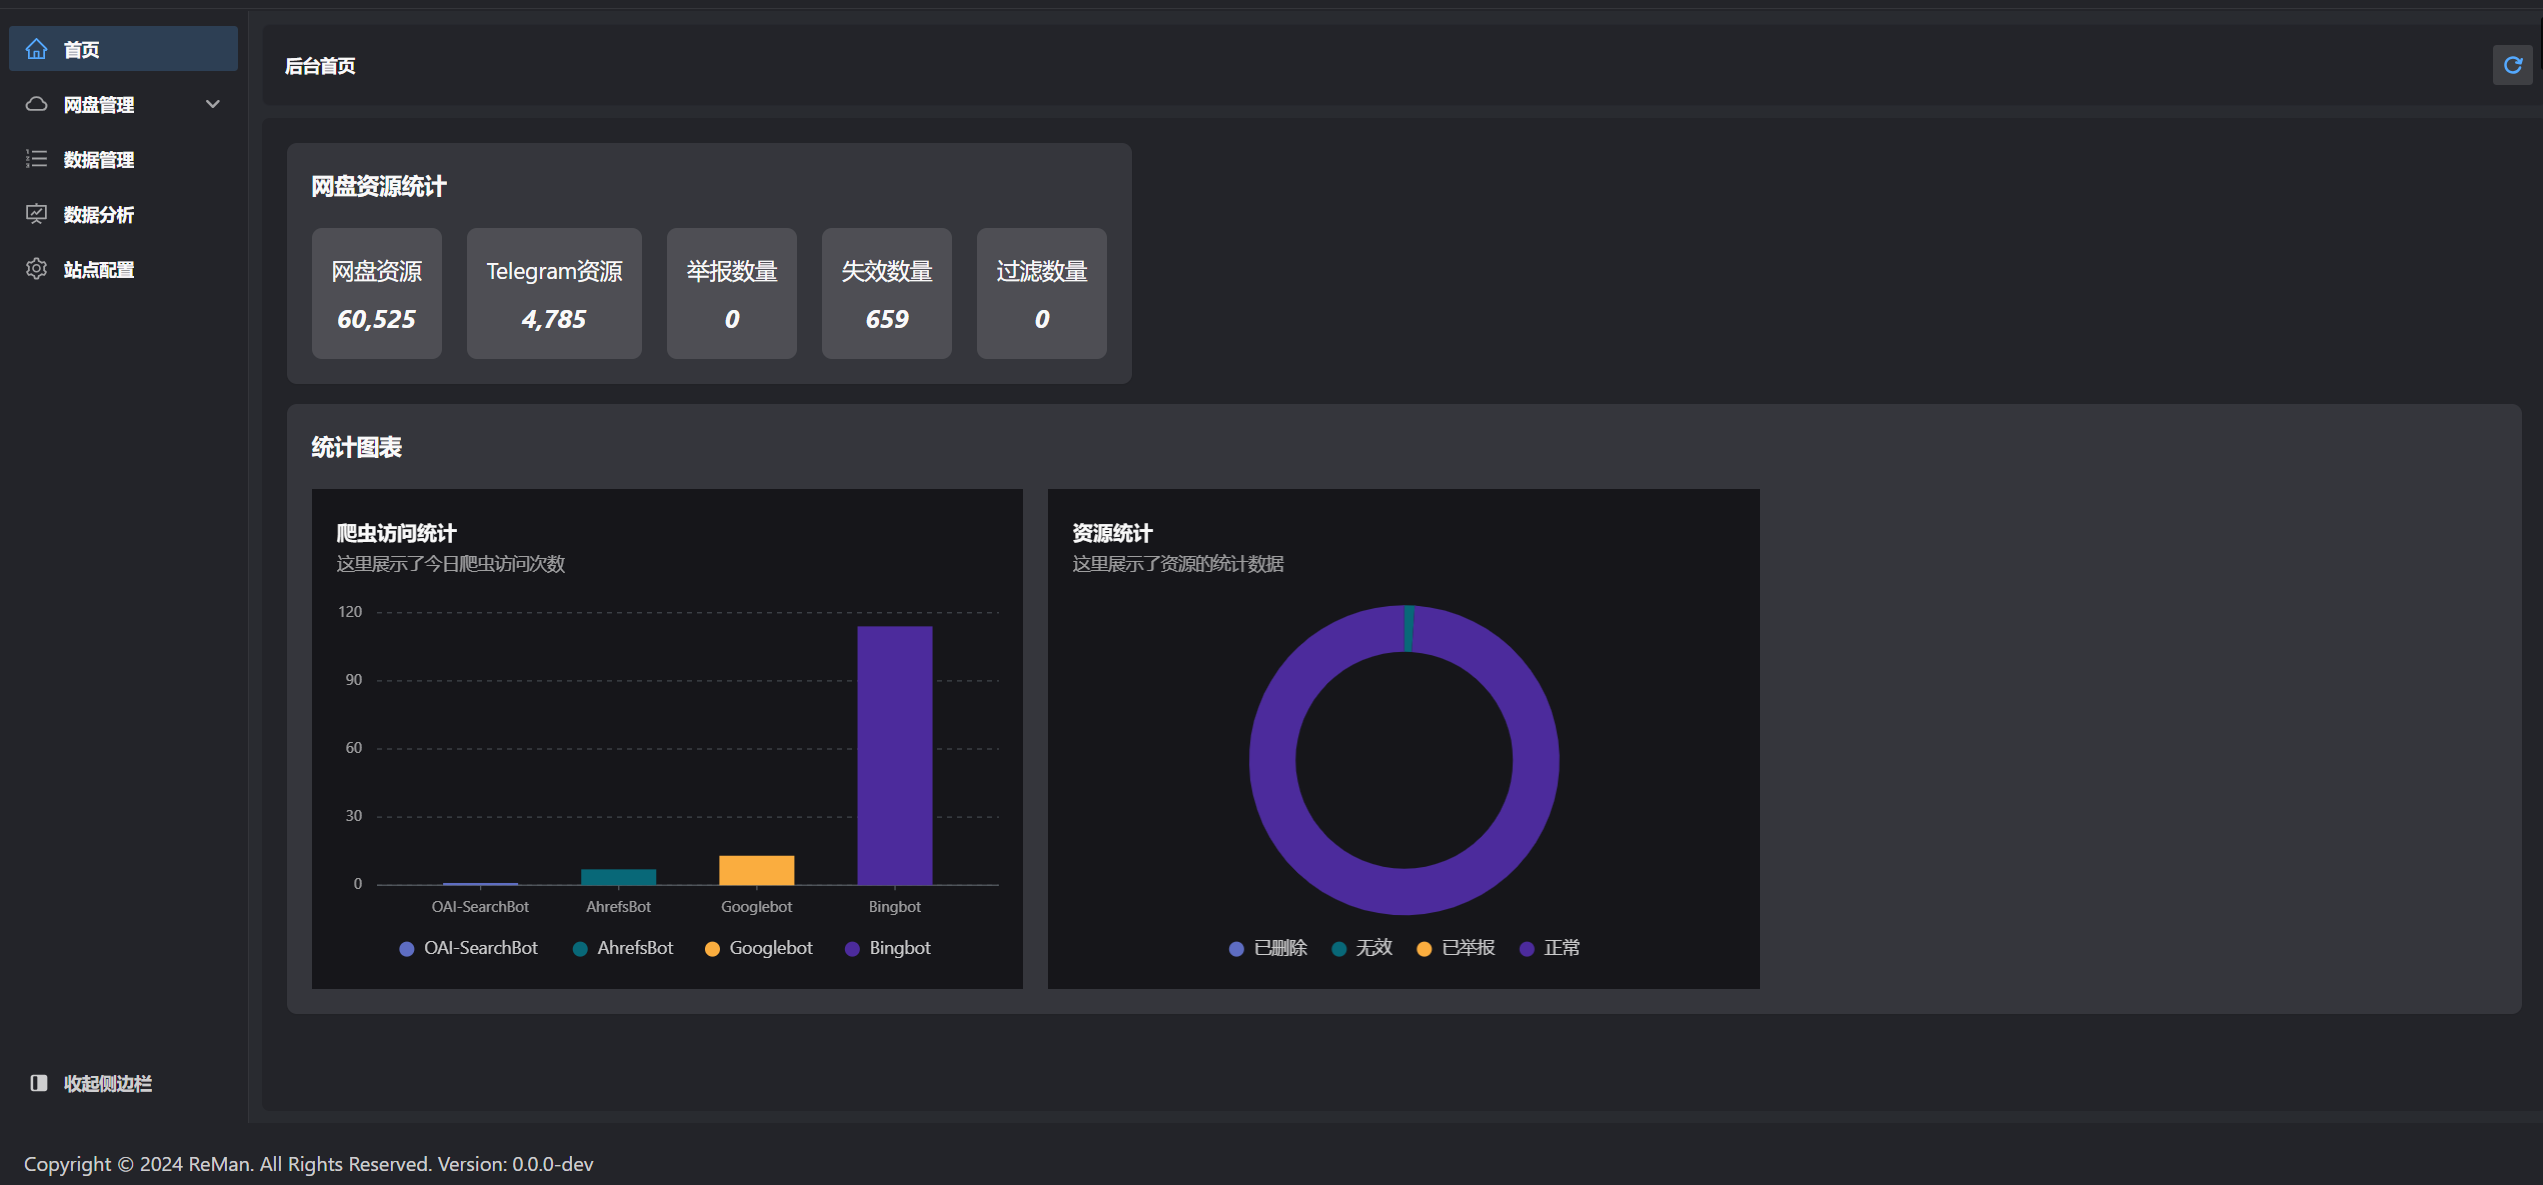Screen dimensions: 2543x1185
Task: Click the 举报数量 stat card
Action: pyautogui.click(x=732, y=293)
